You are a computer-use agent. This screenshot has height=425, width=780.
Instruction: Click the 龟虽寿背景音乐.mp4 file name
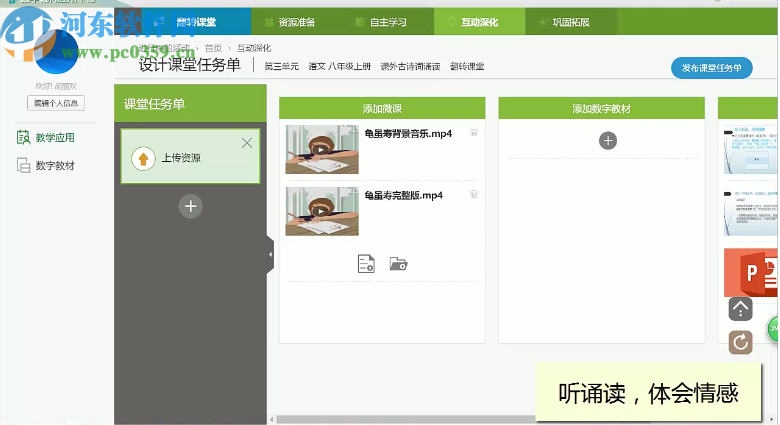click(408, 133)
